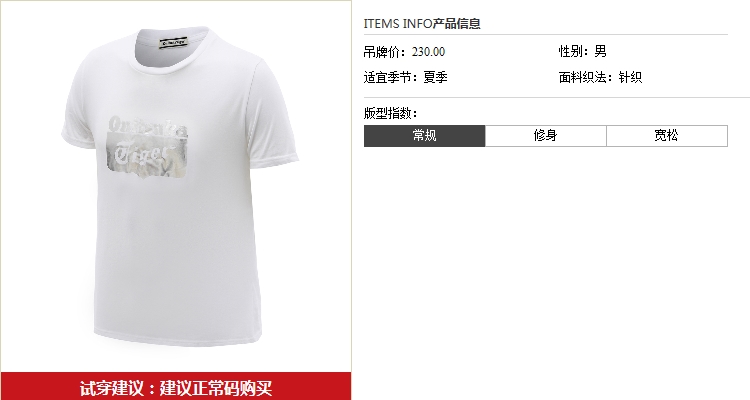The image size is (750, 400).
Task: Click the 男 gender value
Action: tap(600, 51)
